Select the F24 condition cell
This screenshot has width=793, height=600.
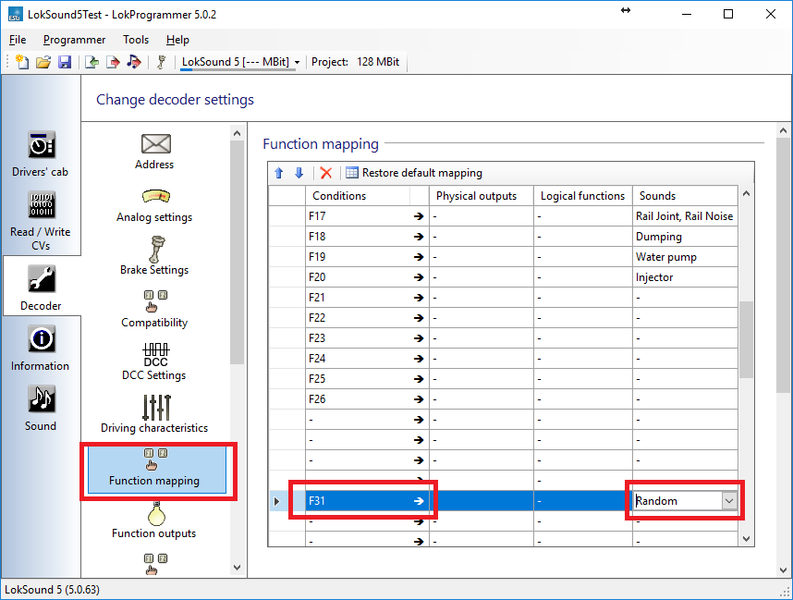(367, 358)
